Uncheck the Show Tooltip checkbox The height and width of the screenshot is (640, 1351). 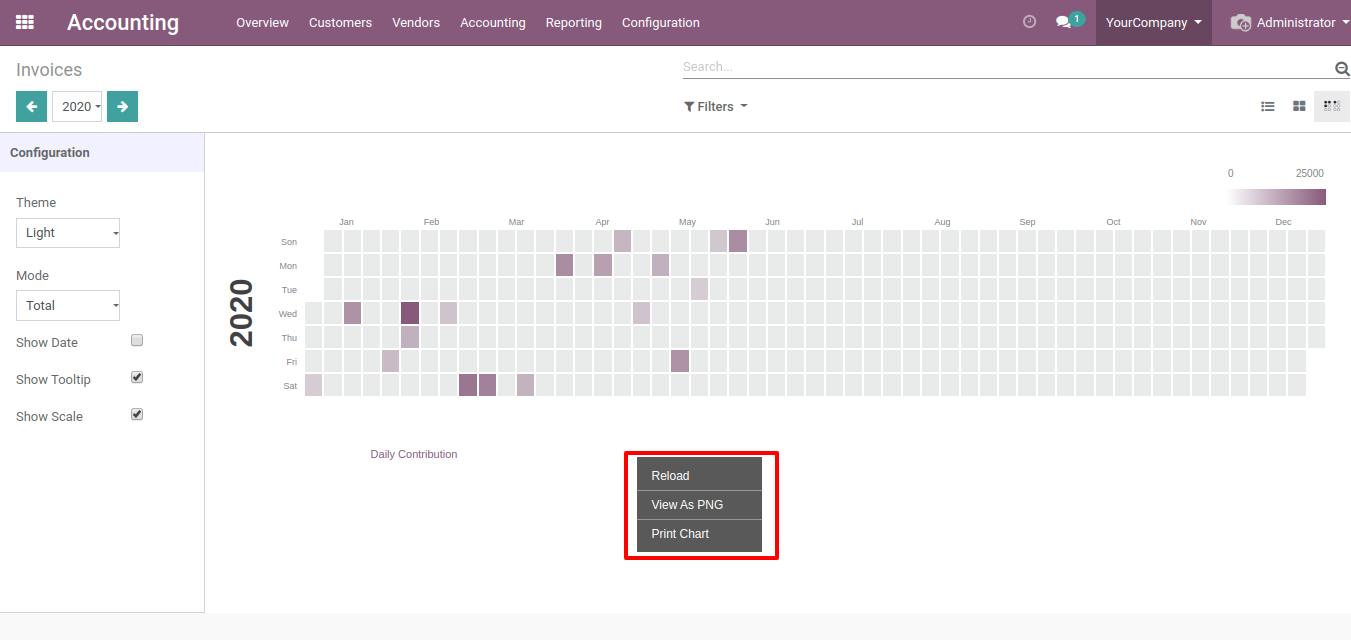(x=137, y=378)
